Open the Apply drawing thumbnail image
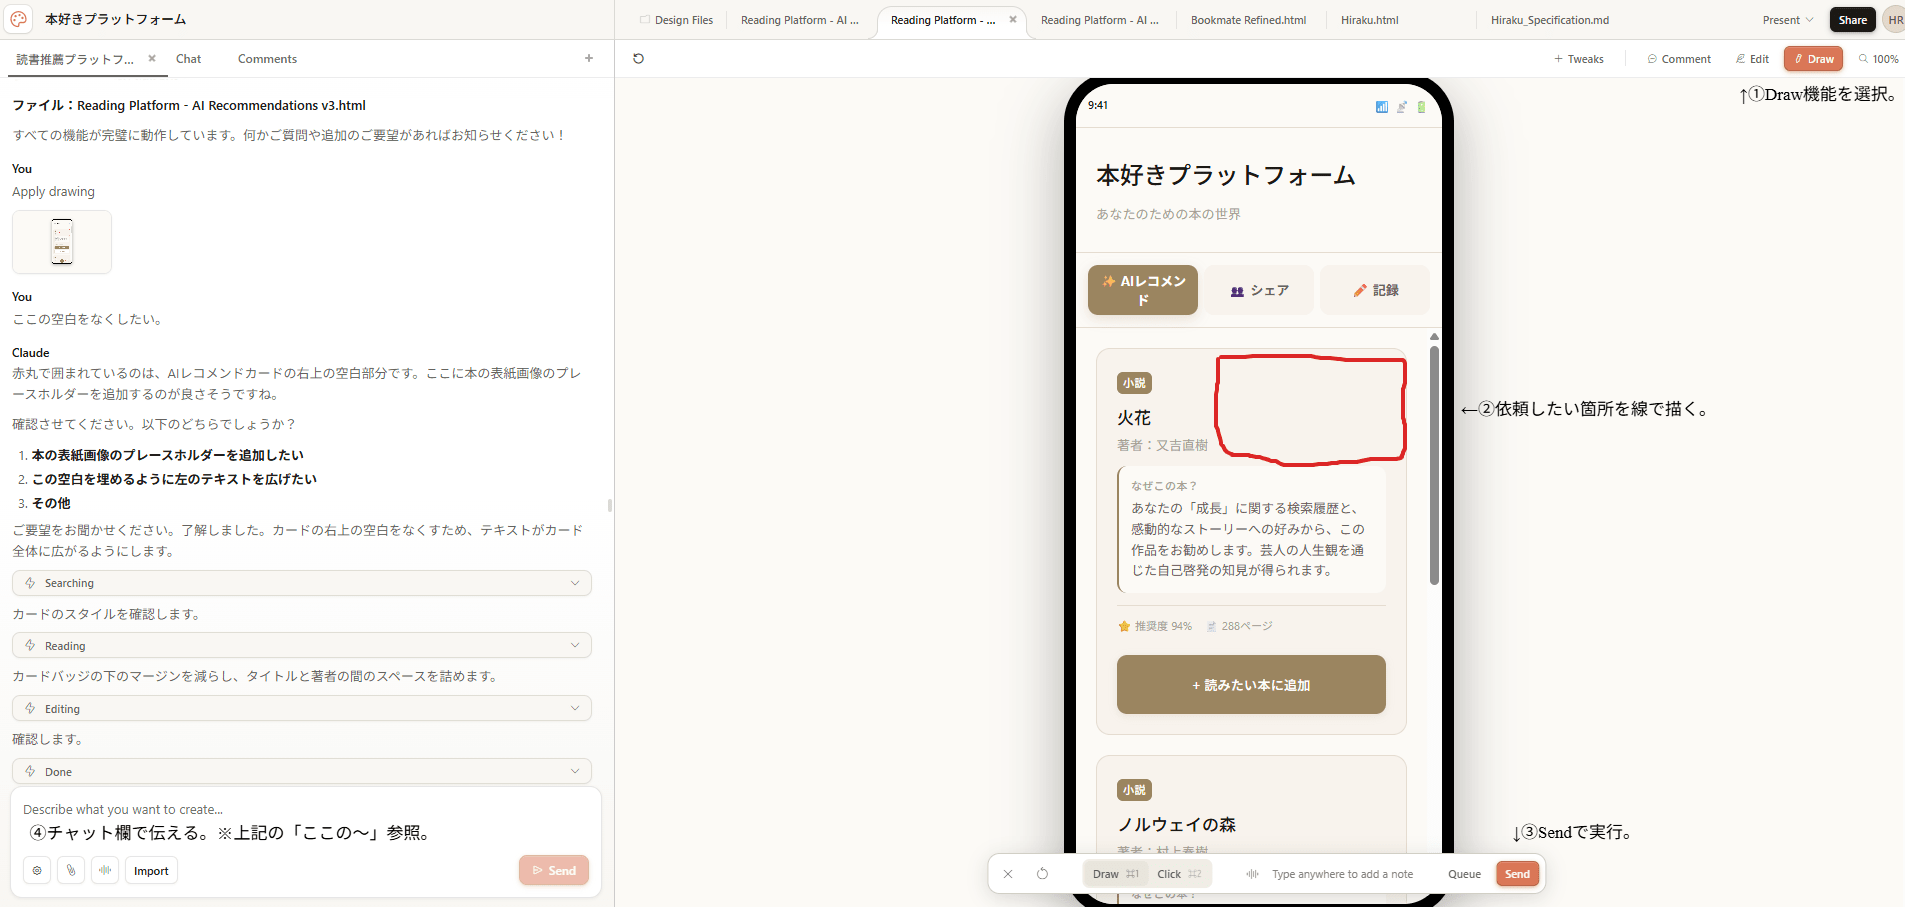Screen dimensions: 1905x907 [62, 242]
